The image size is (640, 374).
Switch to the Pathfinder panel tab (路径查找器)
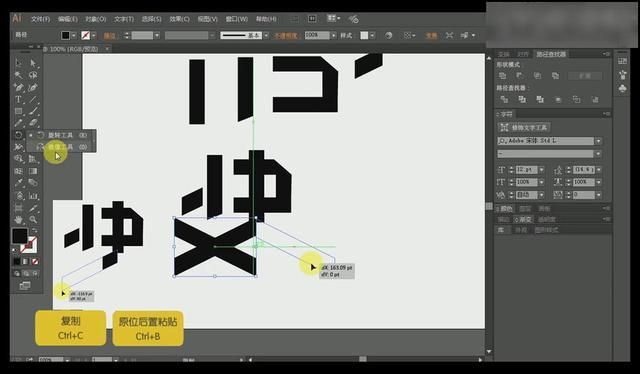[551, 54]
